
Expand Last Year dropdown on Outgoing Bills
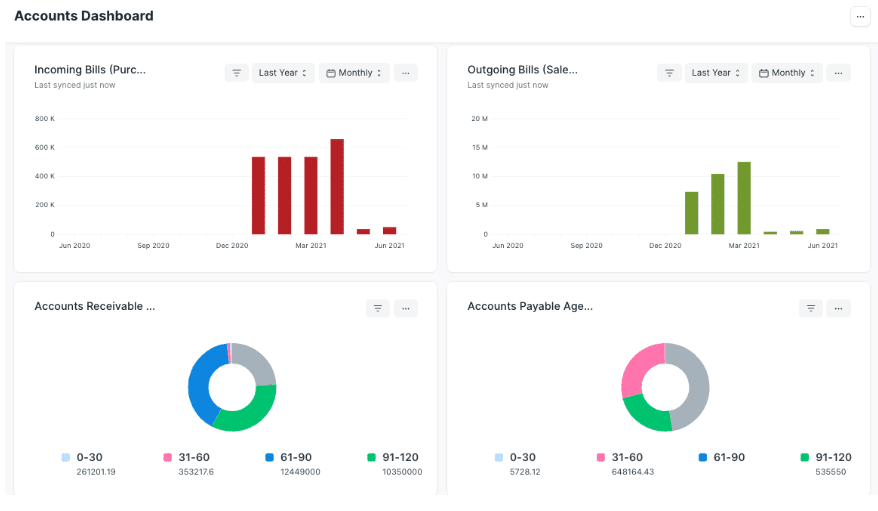(x=716, y=73)
